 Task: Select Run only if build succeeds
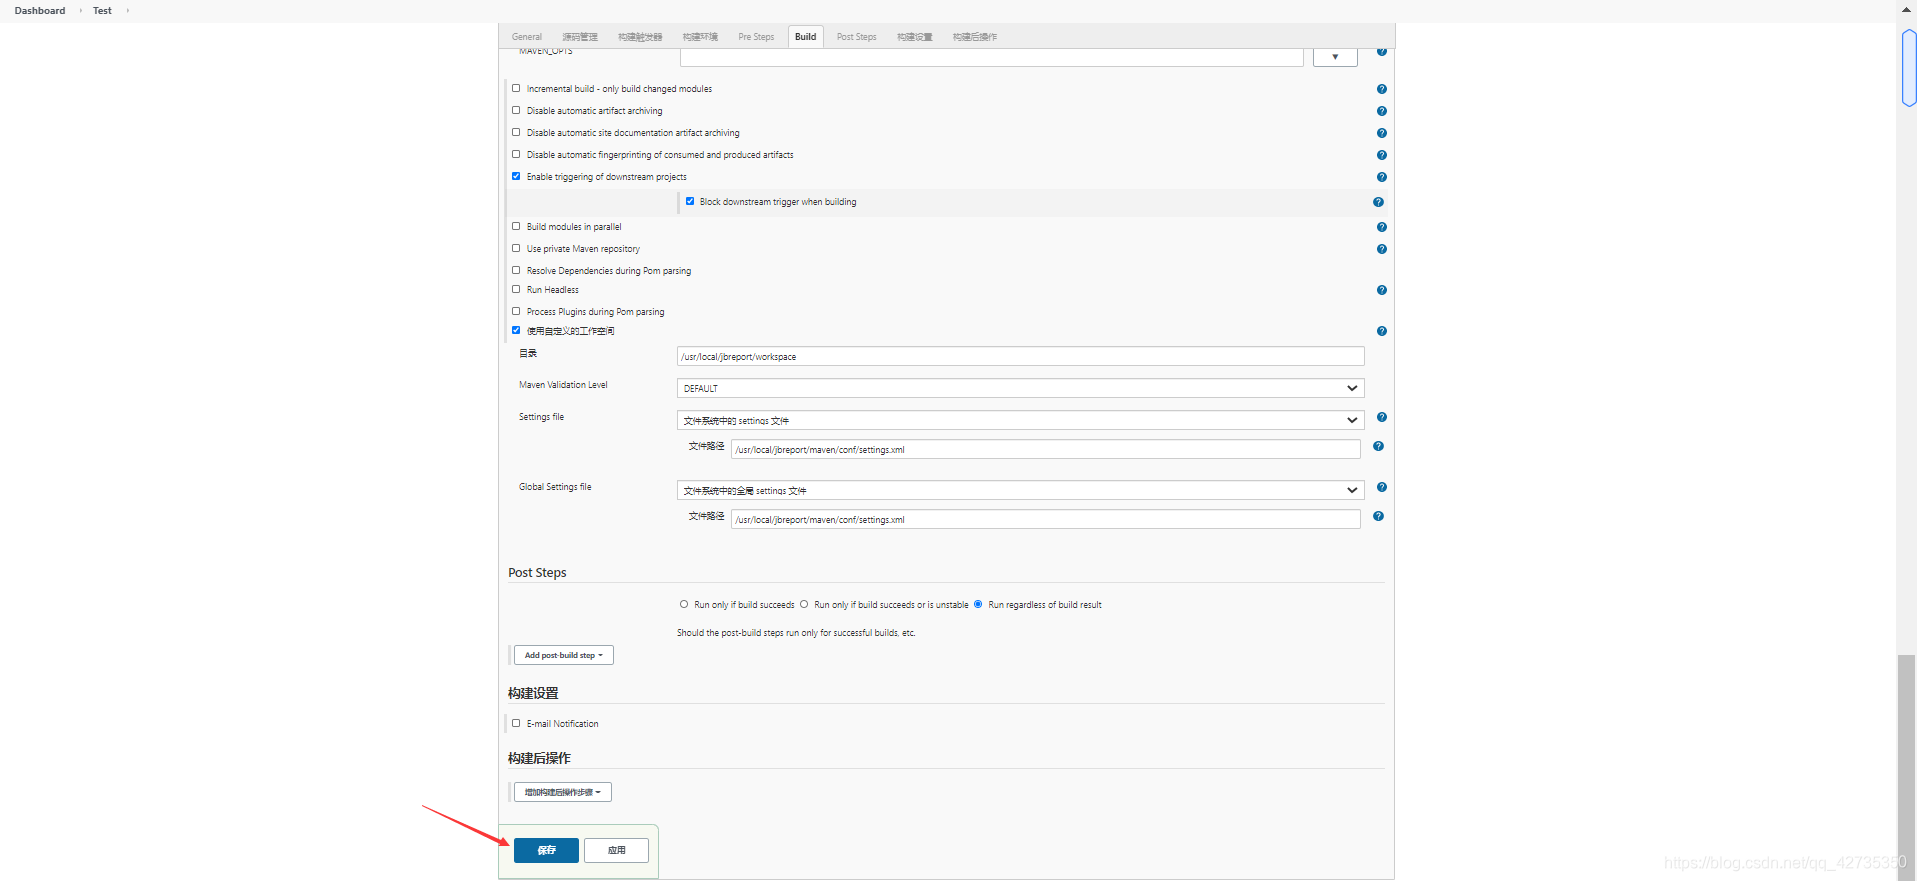pos(684,604)
